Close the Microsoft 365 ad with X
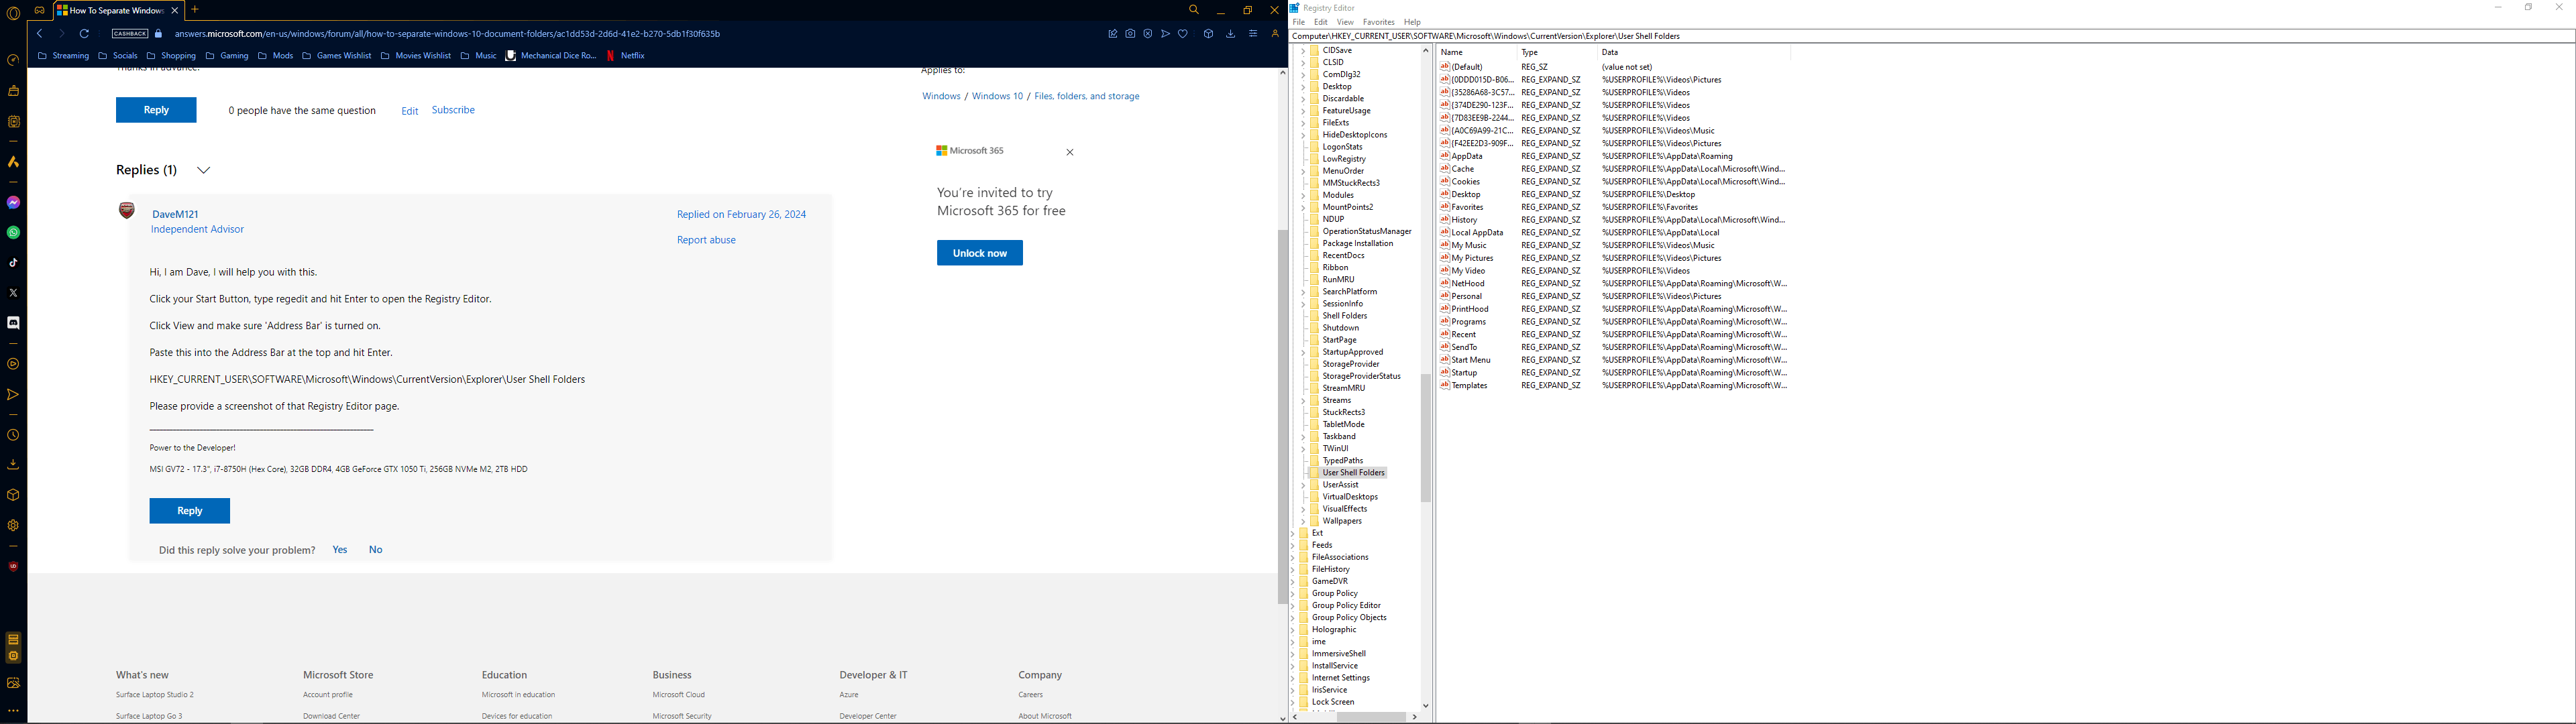The image size is (2576, 724). (1070, 153)
